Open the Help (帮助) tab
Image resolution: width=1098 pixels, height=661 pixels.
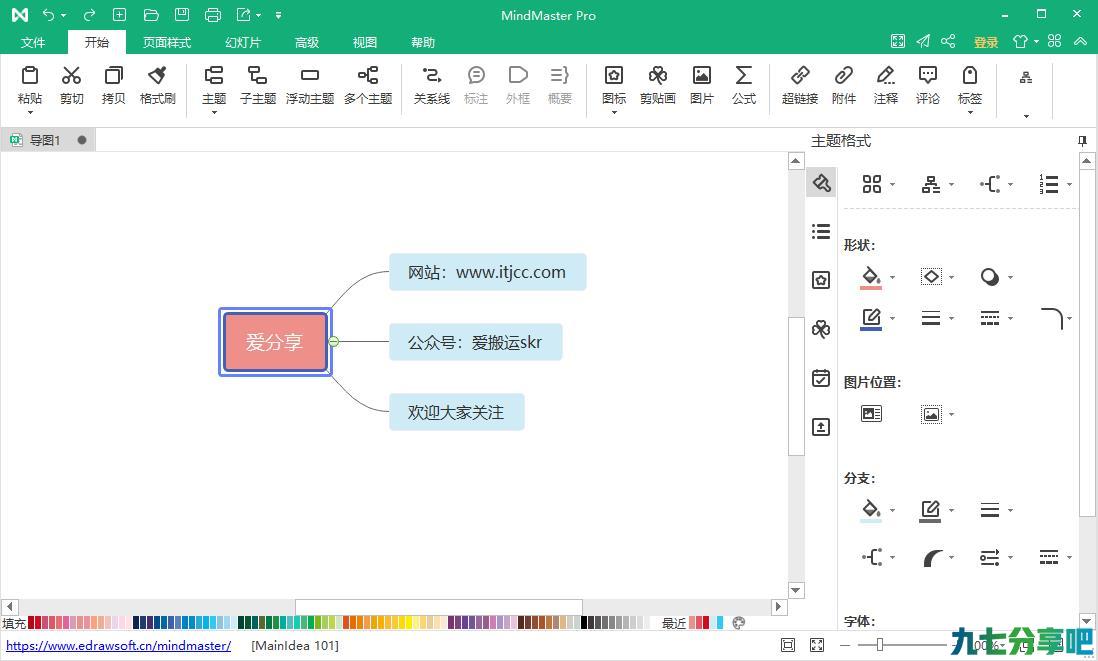tap(423, 43)
